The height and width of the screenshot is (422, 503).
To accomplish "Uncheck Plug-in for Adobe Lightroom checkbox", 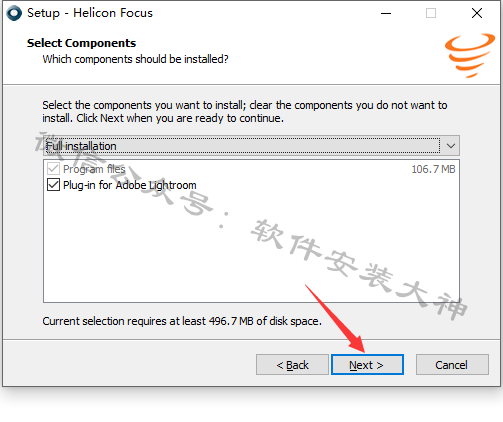I will pyautogui.click(x=53, y=184).
